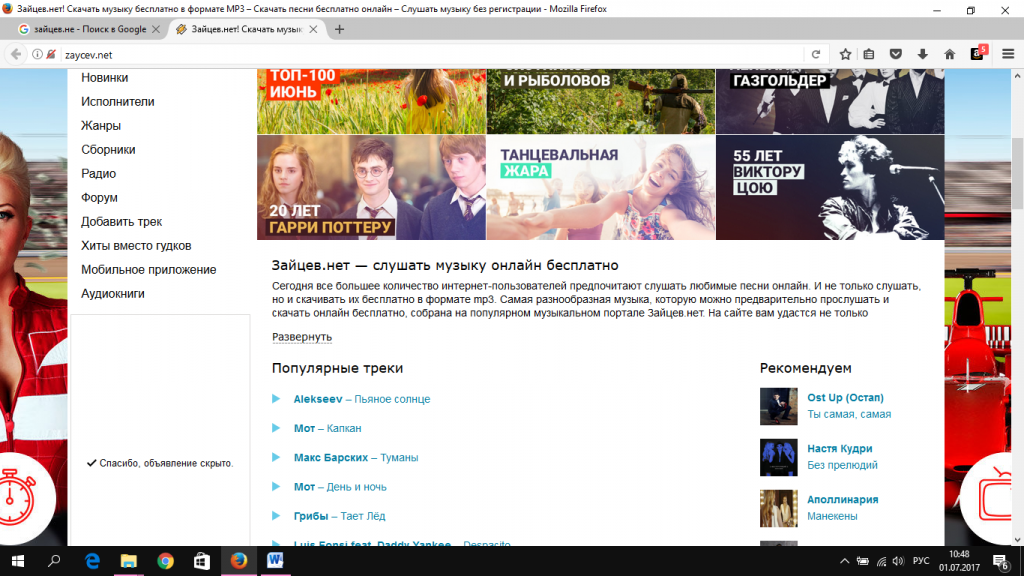Open the Firefox hamburger menu
This screenshot has width=1024, height=576.
pyautogui.click(x=1007, y=54)
